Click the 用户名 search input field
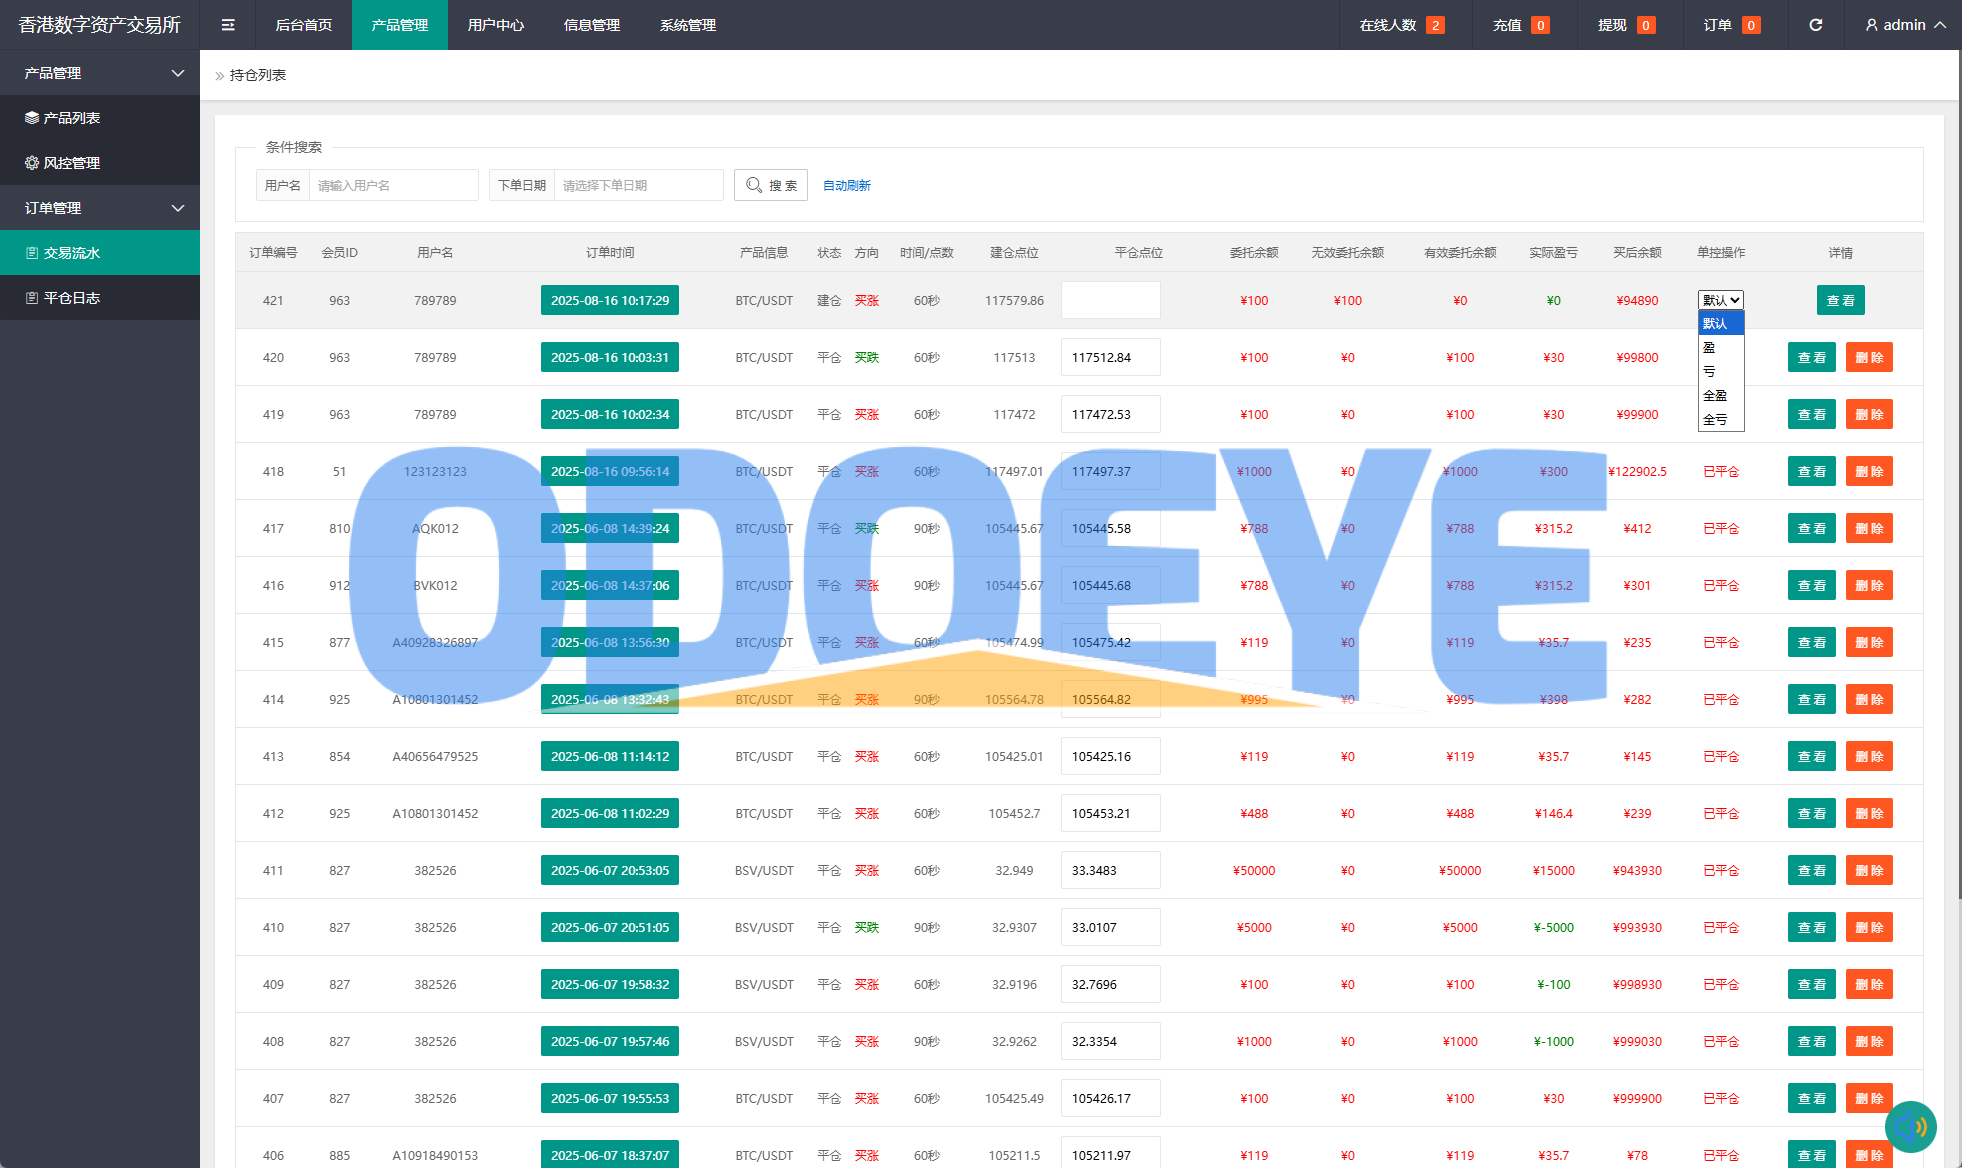 click(393, 185)
